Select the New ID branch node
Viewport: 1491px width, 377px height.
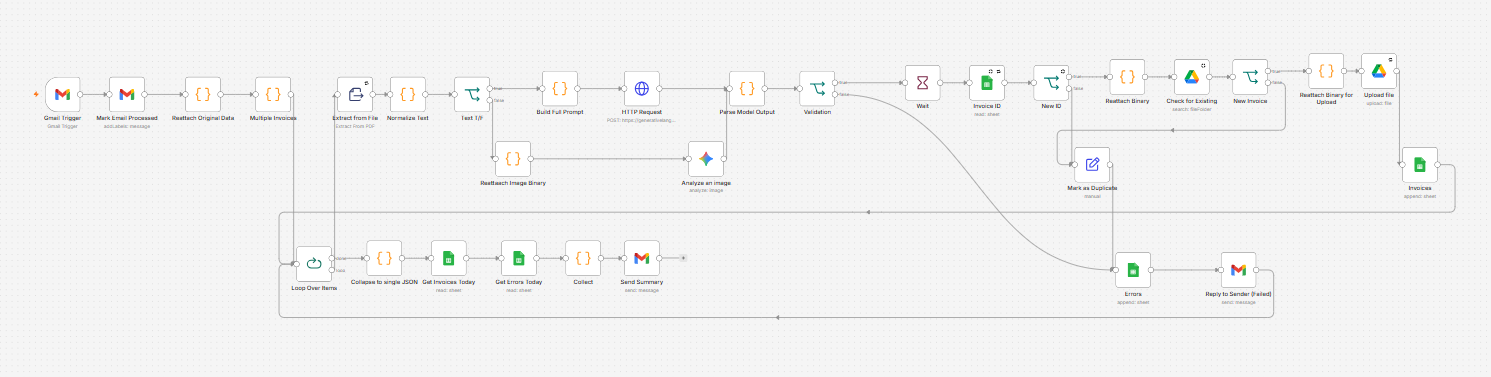coord(1050,83)
